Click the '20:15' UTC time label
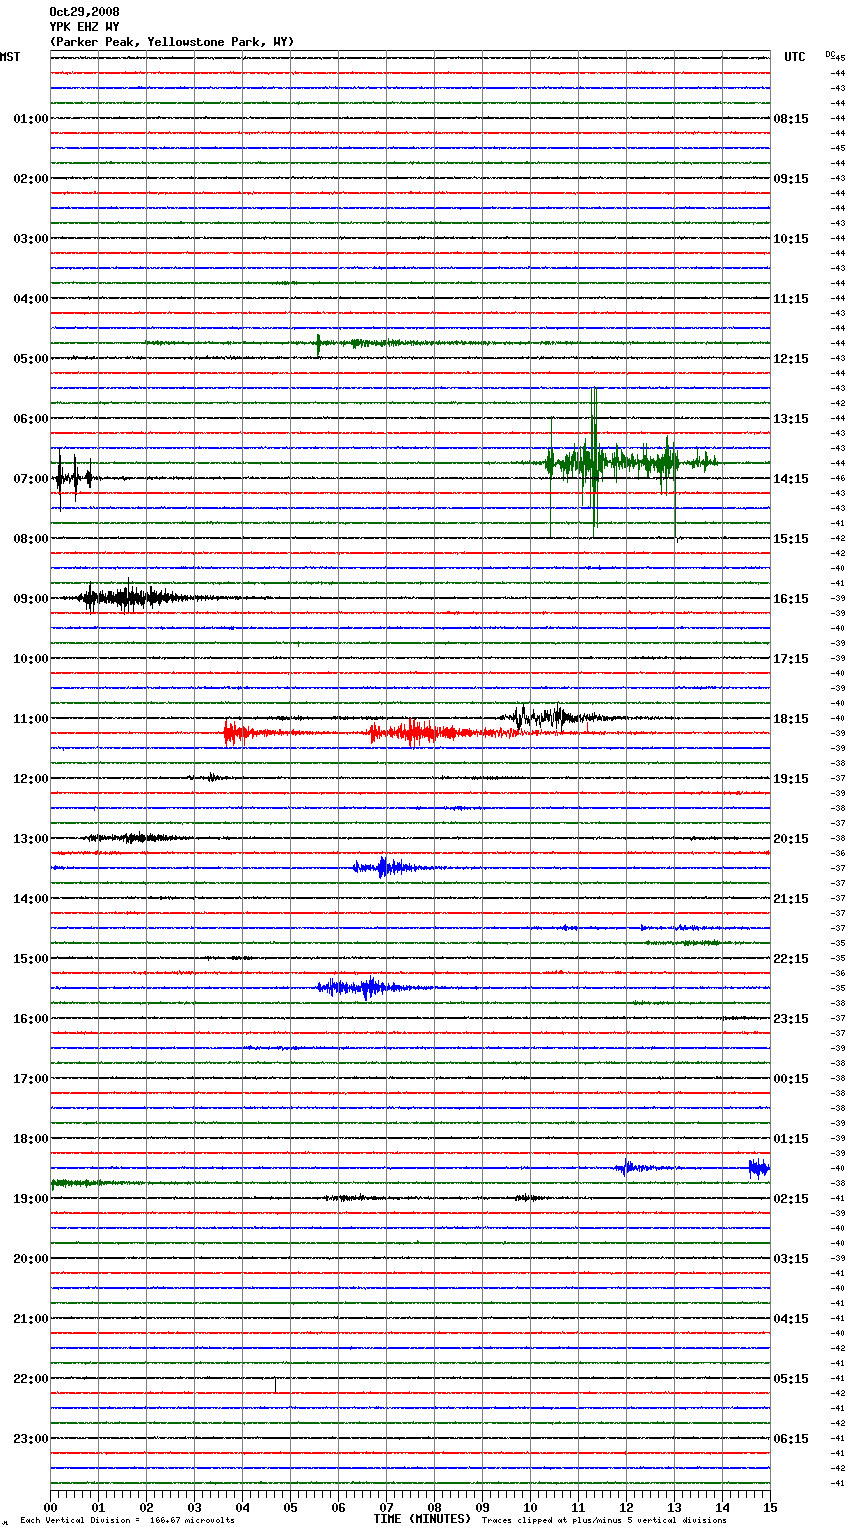This screenshot has height=1534, width=850. pyautogui.click(x=791, y=839)
